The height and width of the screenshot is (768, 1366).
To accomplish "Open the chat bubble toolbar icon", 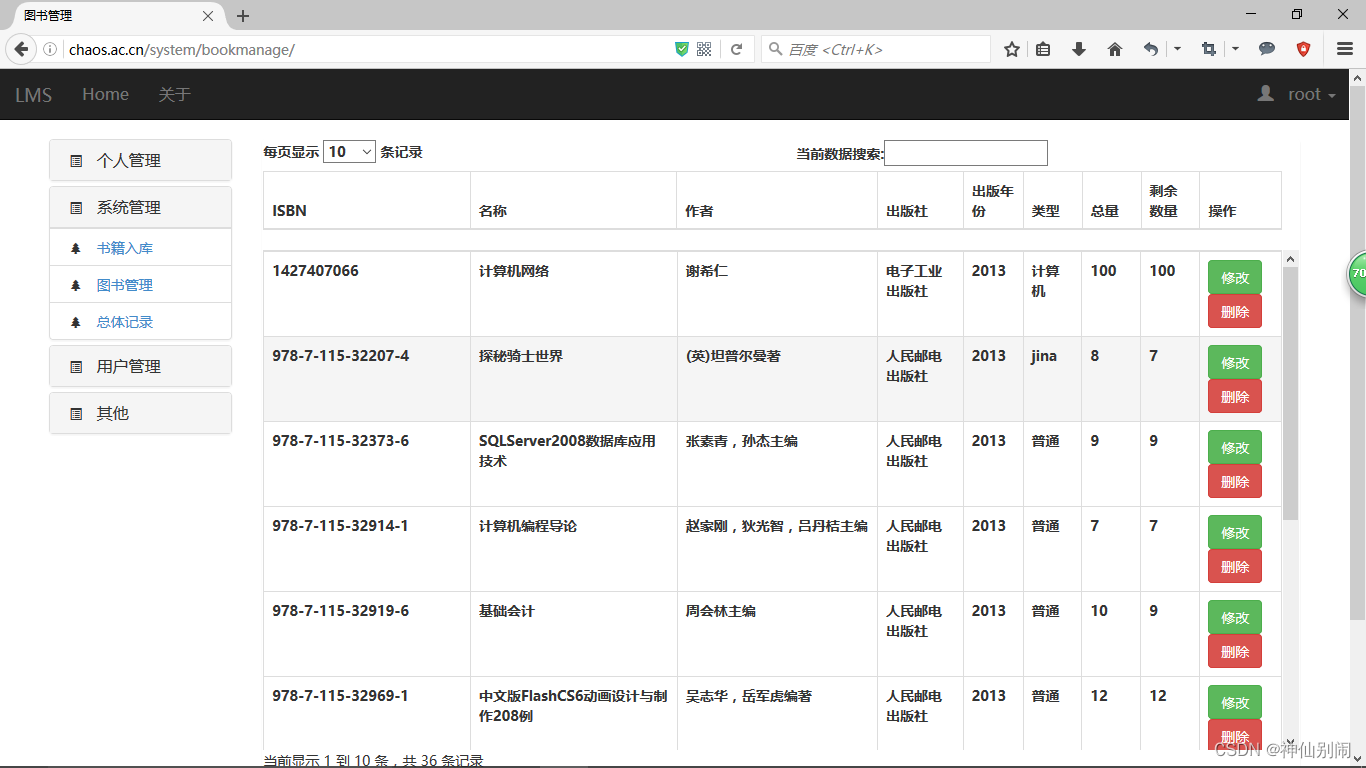I will [x=1267, y=49].
